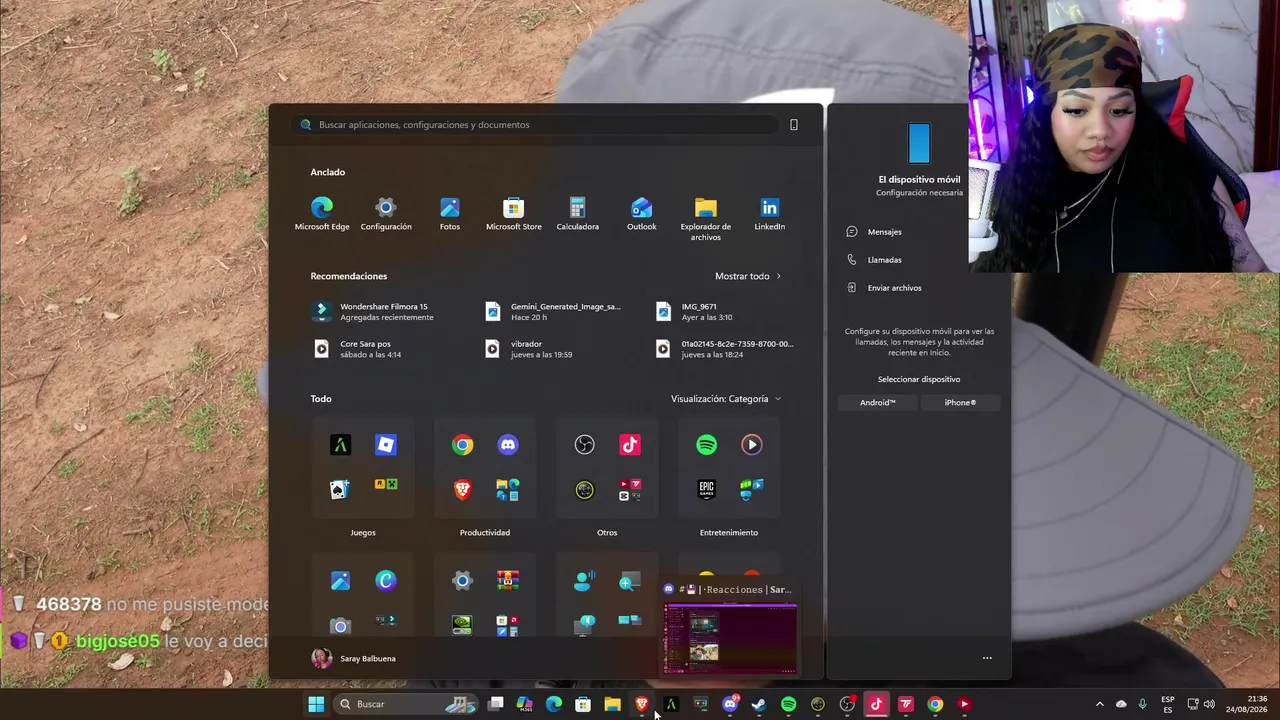Image resolution: width=1280 pixels, height=720 pixels.
Task: Open the WinRAR icon in the Start menu
Action: 508,581
